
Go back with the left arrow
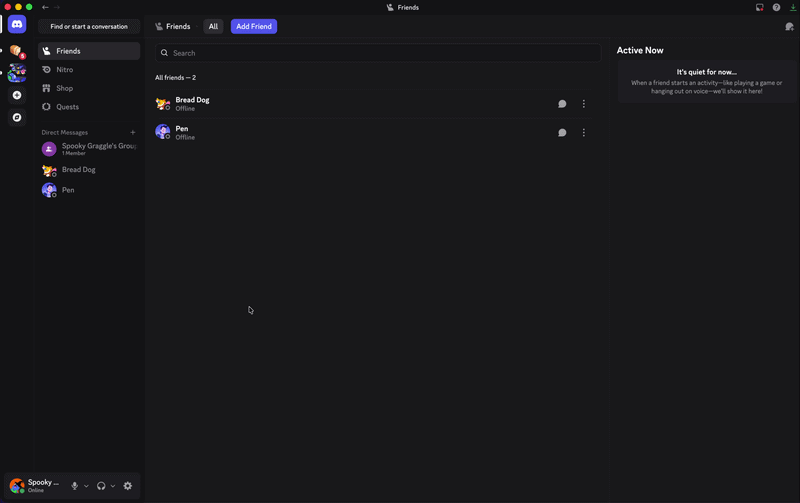pos(45,7)
